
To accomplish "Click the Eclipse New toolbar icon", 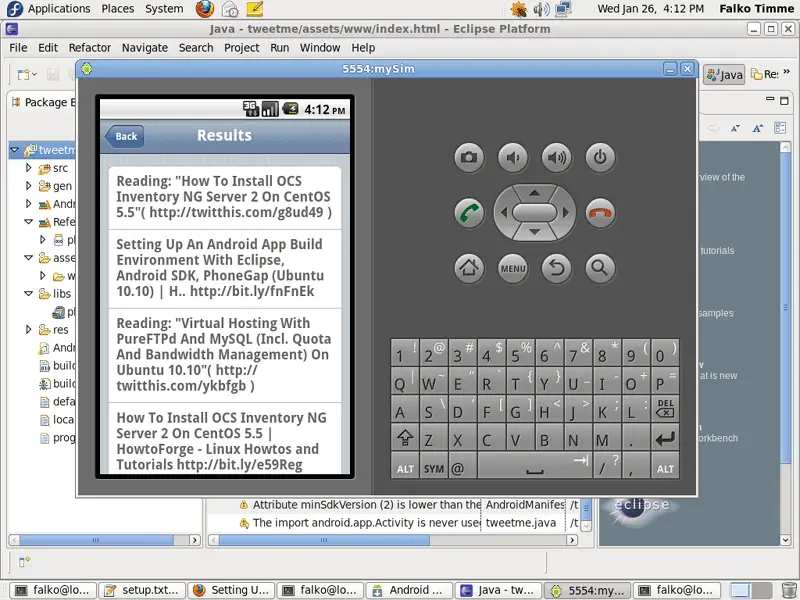I will click(23, 75).
